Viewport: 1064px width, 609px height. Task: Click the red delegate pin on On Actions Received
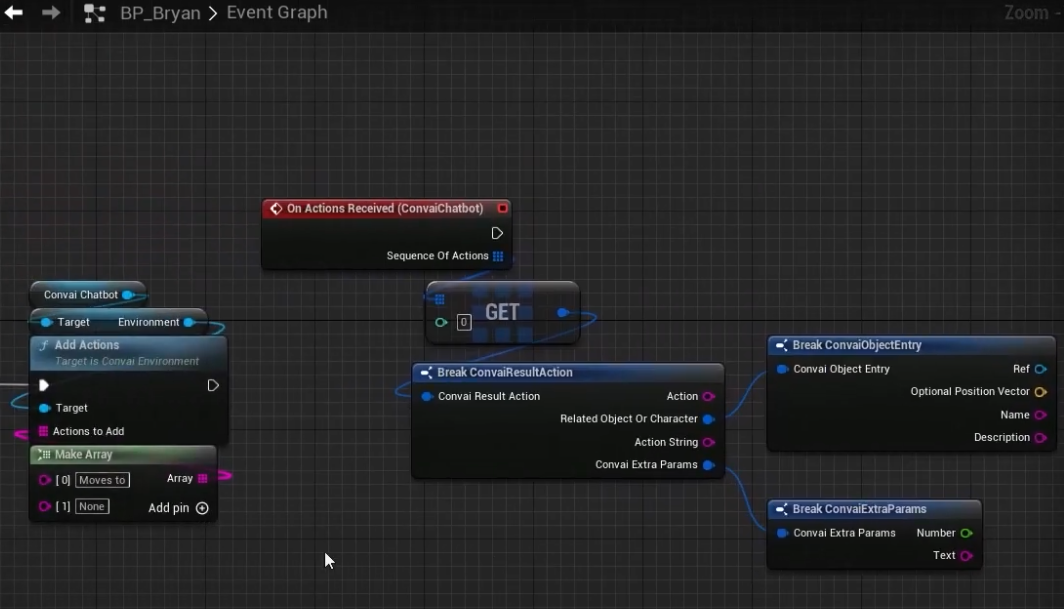(x=502, y=208)
